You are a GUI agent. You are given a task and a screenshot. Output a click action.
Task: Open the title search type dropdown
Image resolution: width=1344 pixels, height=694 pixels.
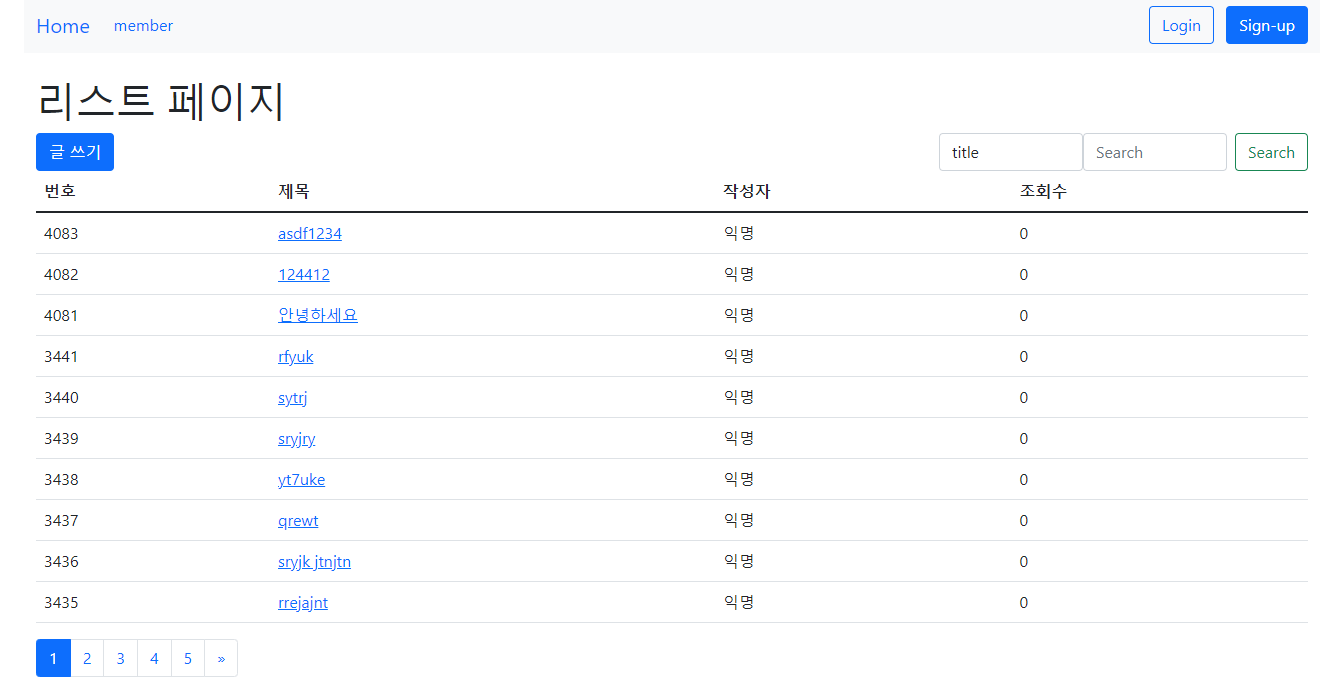click(x=1011, y=152)
